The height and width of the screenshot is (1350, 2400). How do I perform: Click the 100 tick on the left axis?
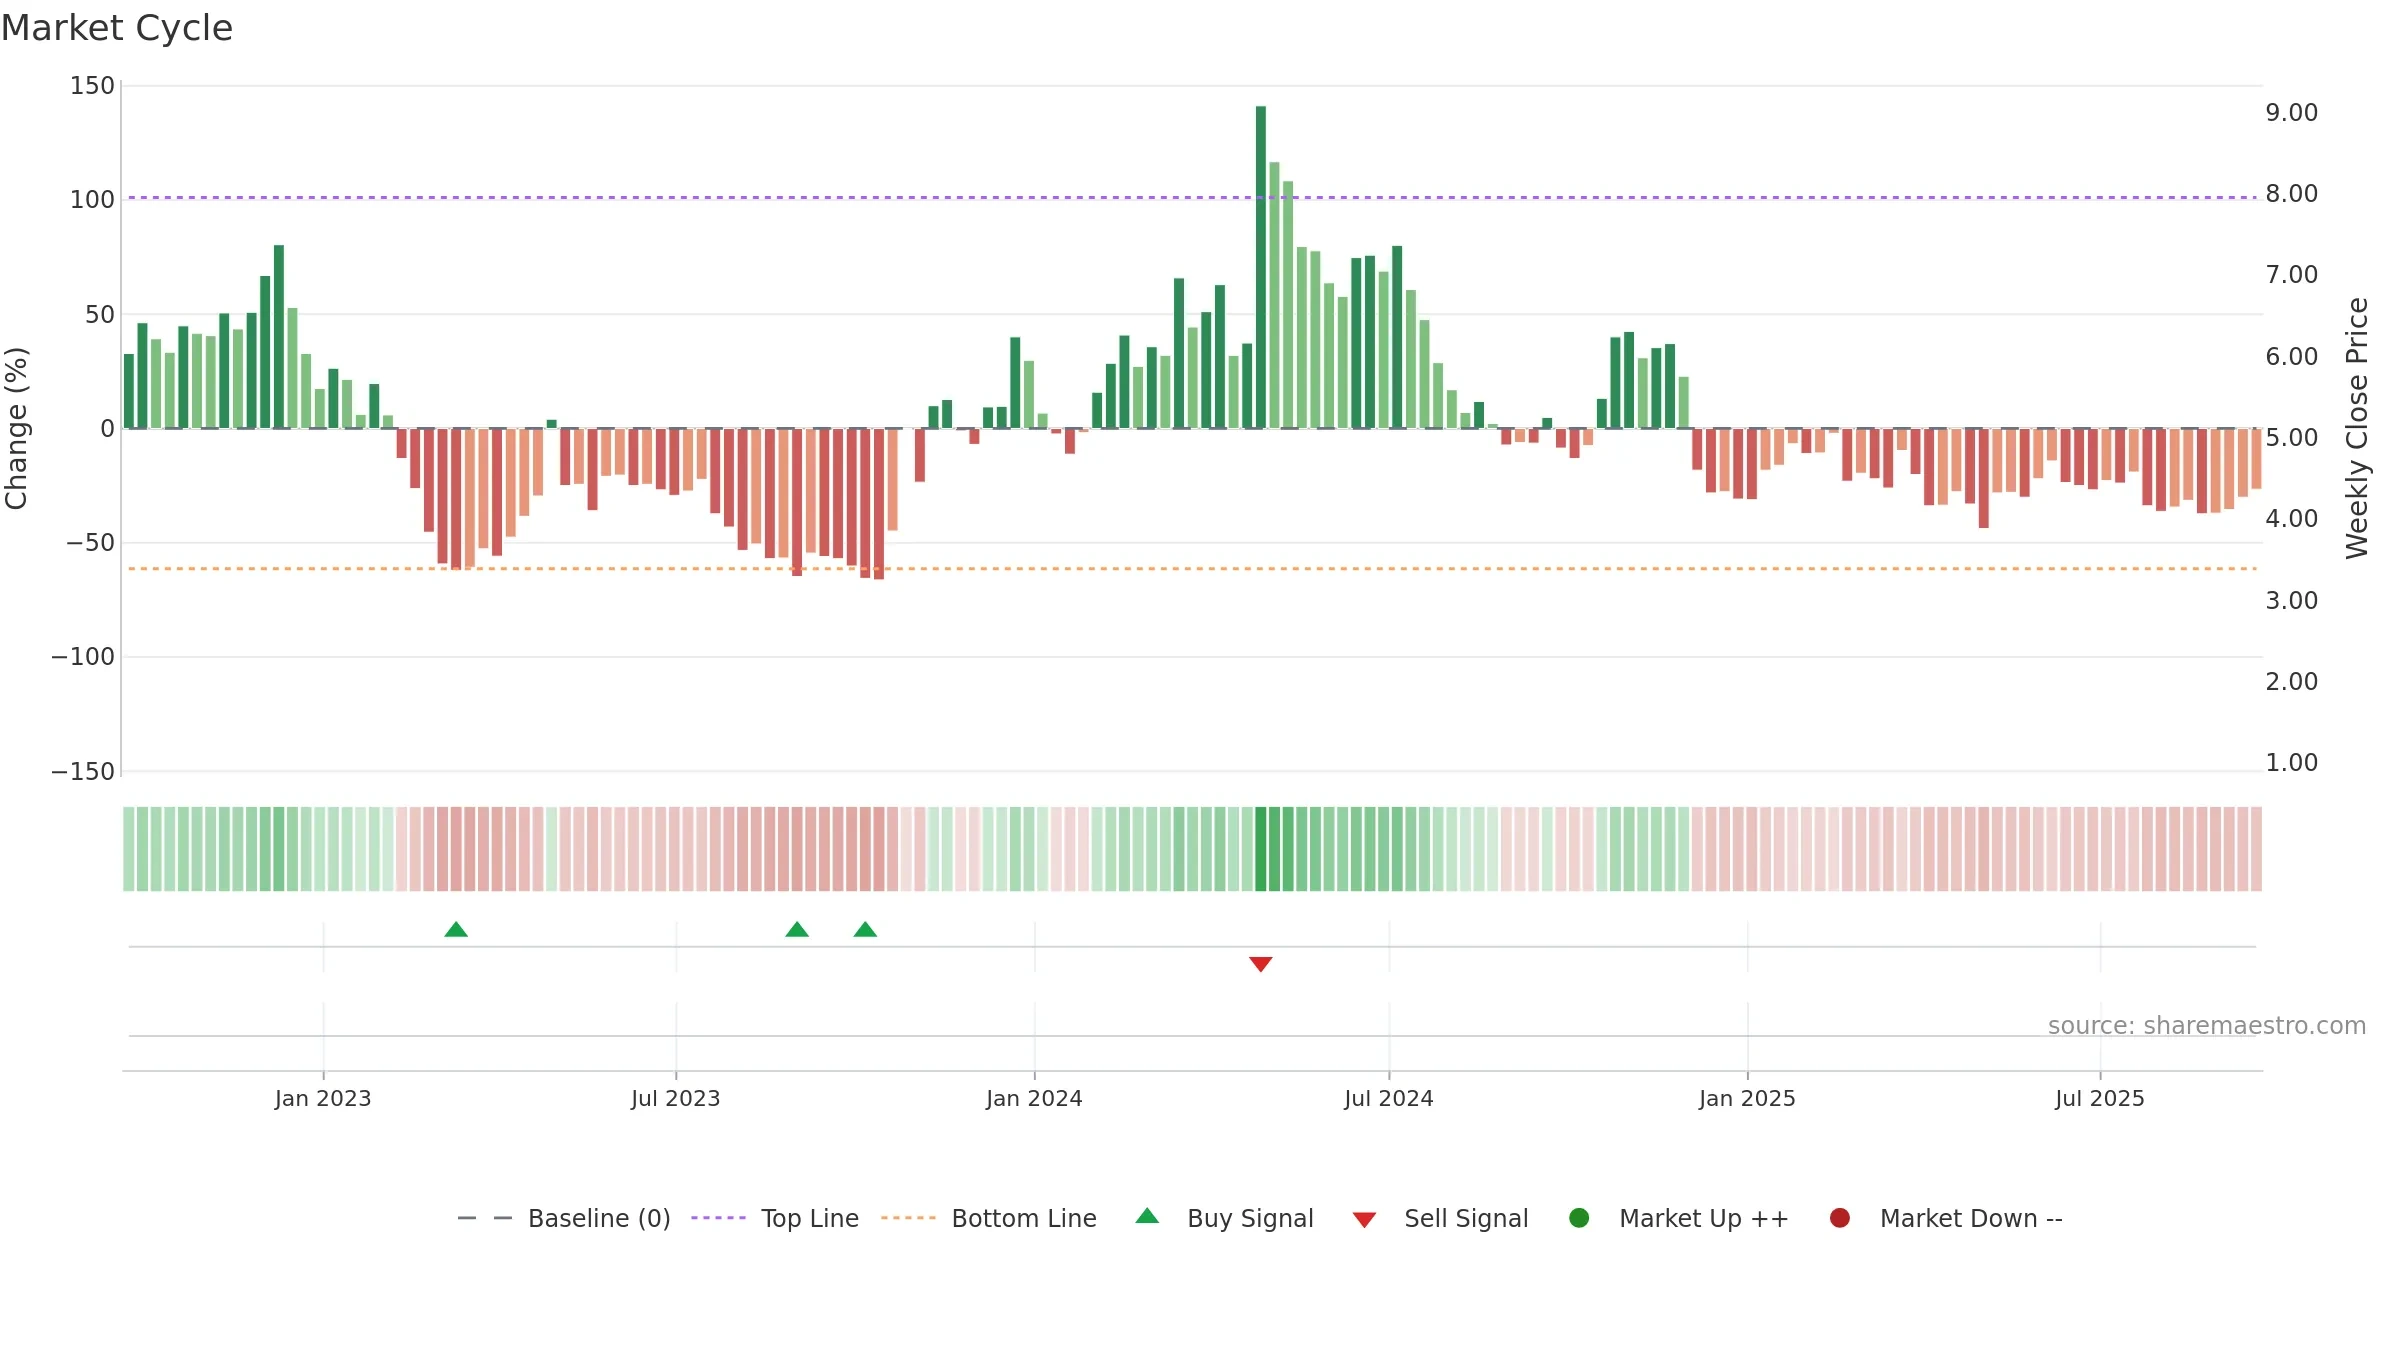point(92,200)
